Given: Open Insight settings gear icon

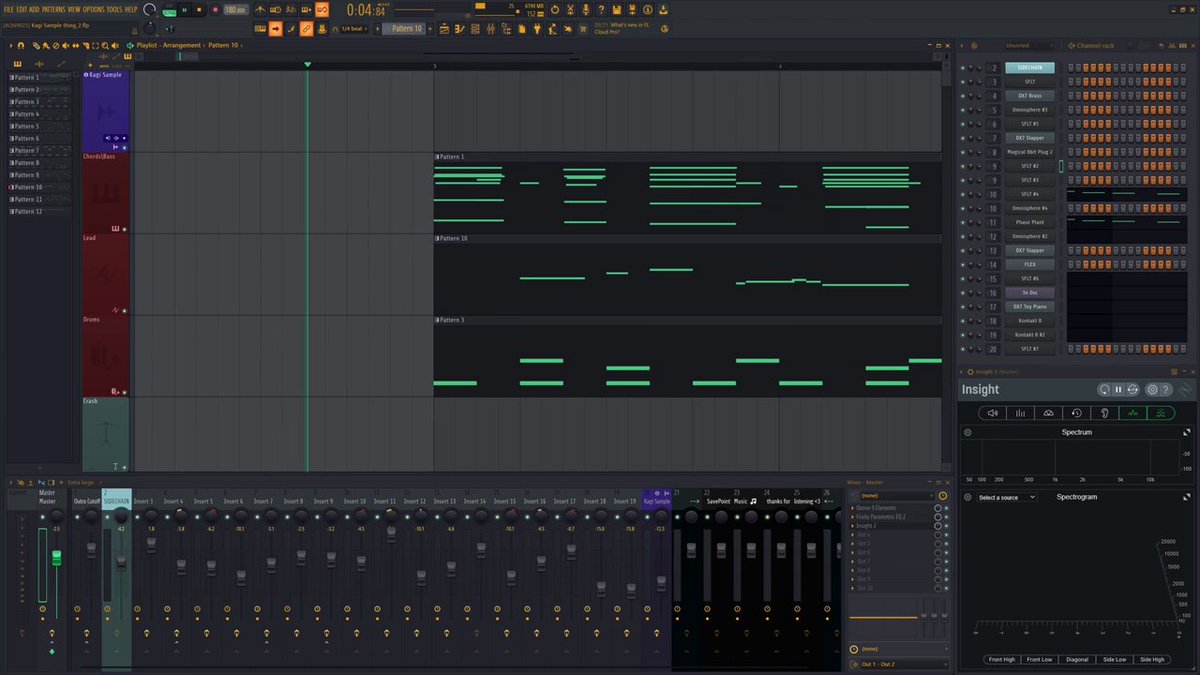Looking at the screenshot, I should (x=1152, y=389).
